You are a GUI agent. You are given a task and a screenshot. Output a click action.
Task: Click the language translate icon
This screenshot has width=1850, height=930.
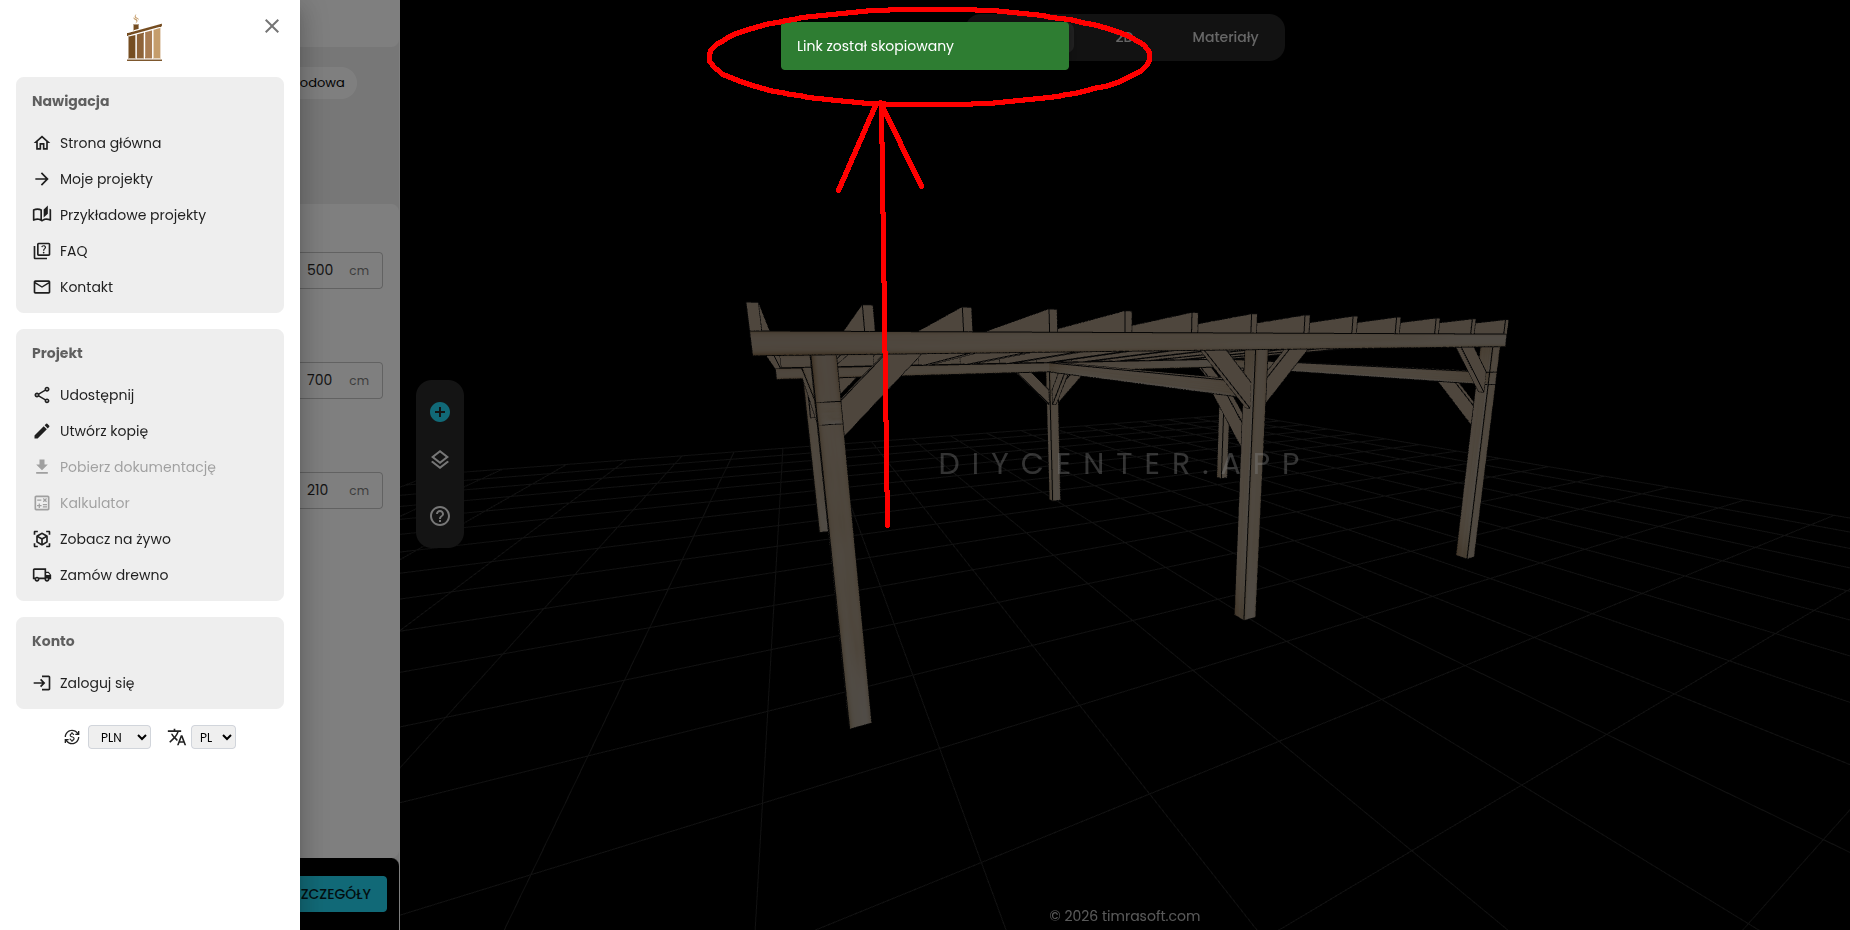click(x=176, y=737)
